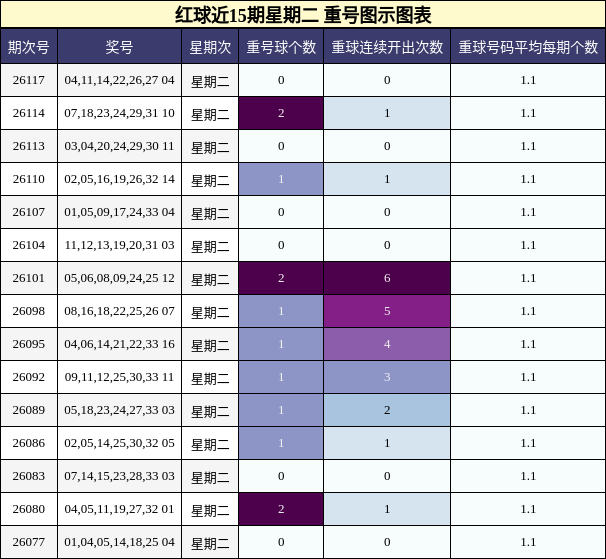
Task: Click average value 1.1 in row 26101
Action: click(528, 278)
